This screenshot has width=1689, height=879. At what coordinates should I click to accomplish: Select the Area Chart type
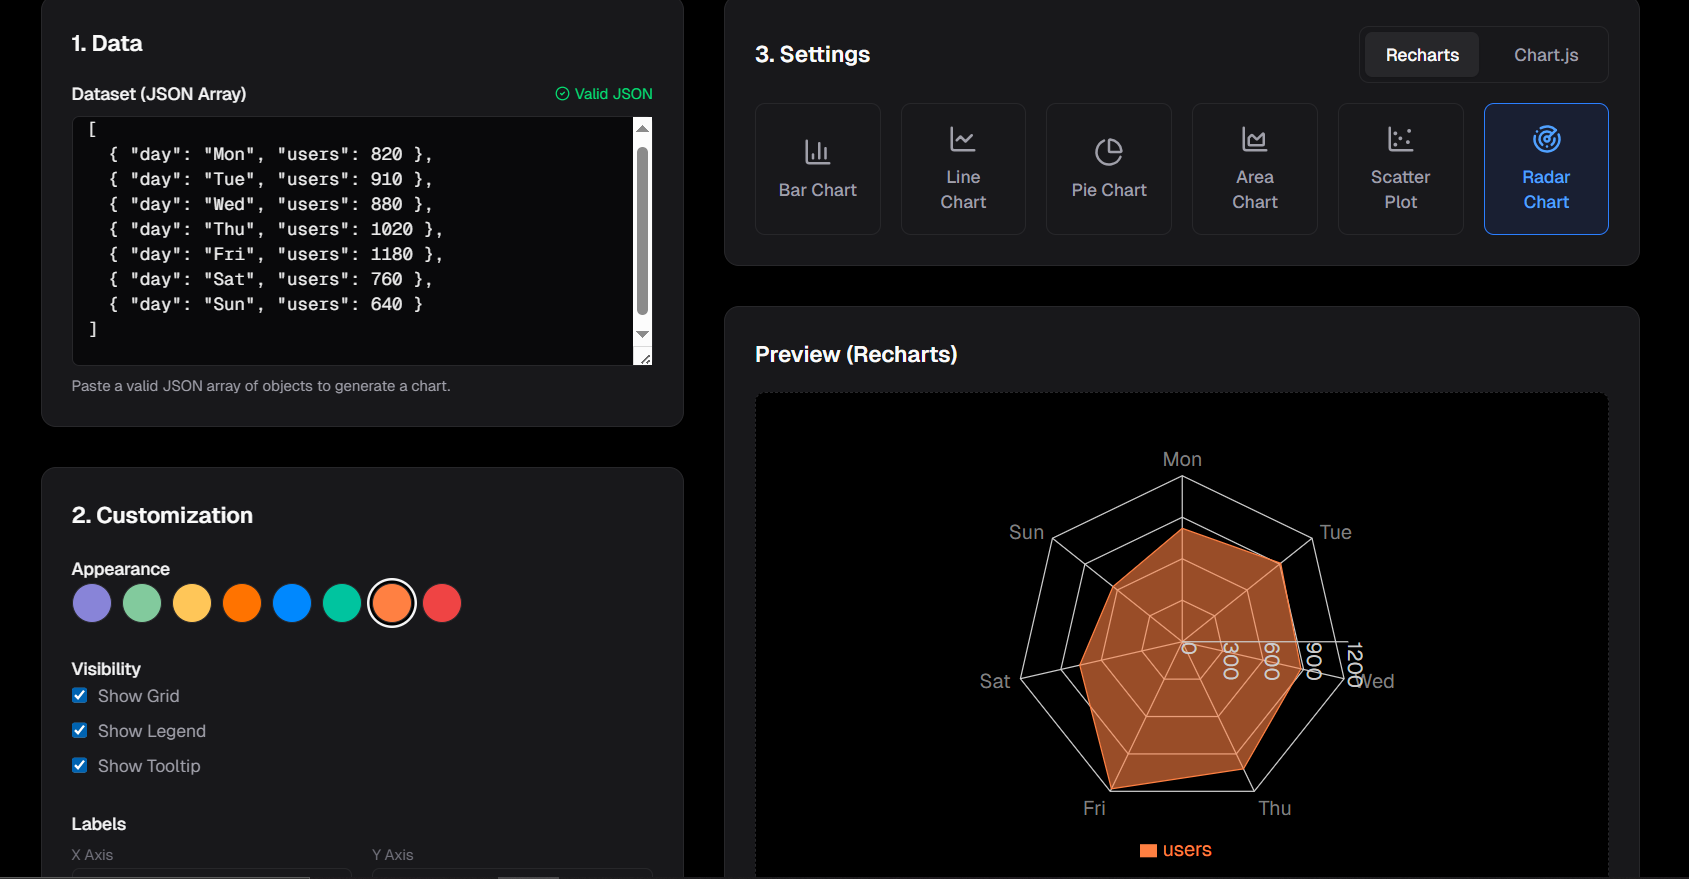point(1254,169)
